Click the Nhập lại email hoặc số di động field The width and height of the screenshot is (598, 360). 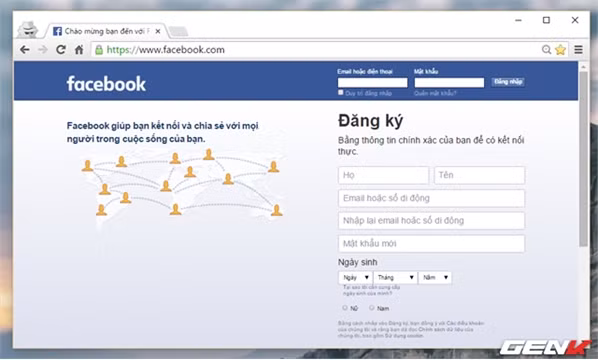click(431, 221)
